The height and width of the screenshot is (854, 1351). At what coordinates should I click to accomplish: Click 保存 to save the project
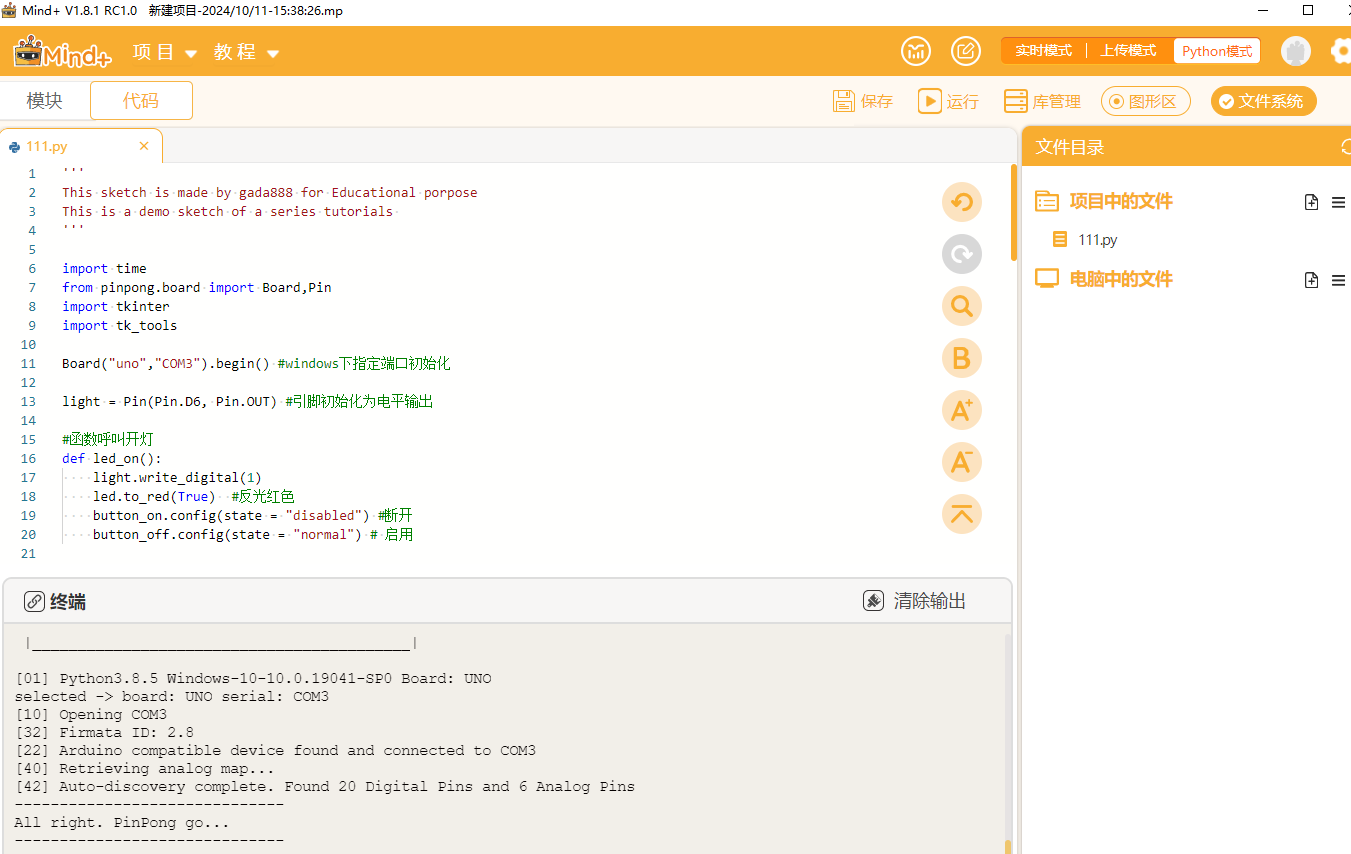point(863,101)
